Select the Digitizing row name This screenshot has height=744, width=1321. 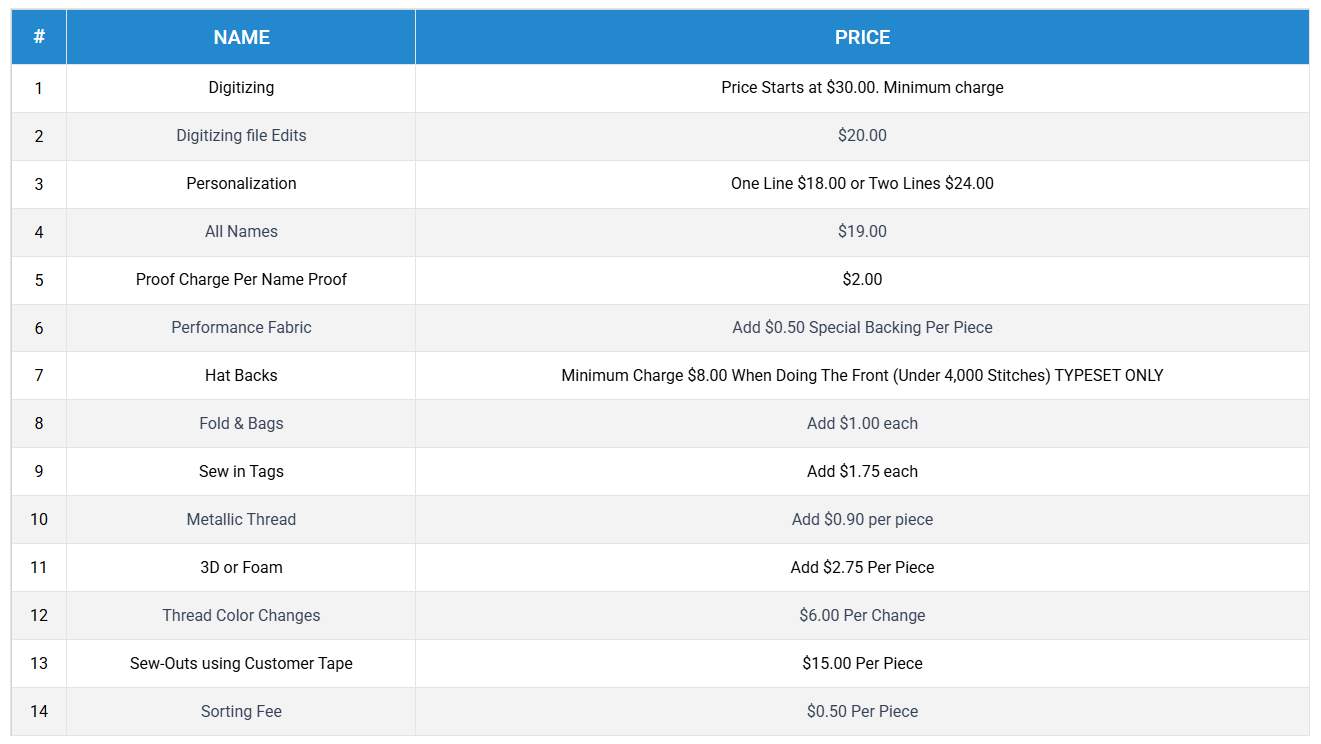click(241, 88)
